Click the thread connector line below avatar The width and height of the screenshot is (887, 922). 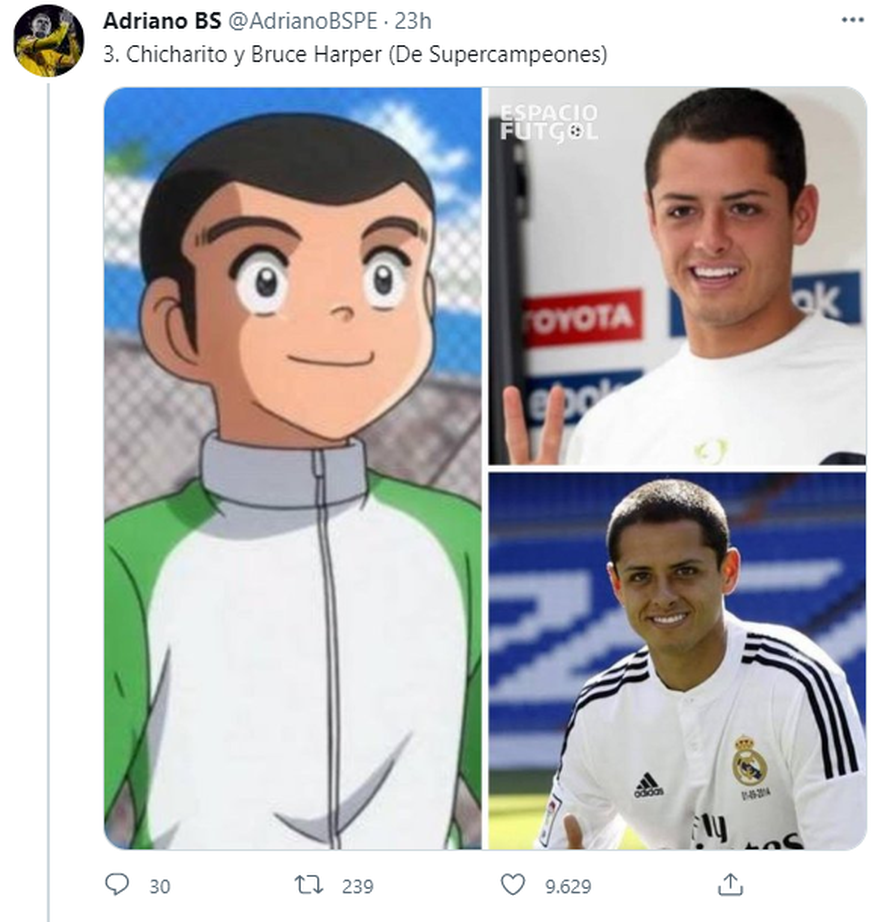(x=48, y=502)
